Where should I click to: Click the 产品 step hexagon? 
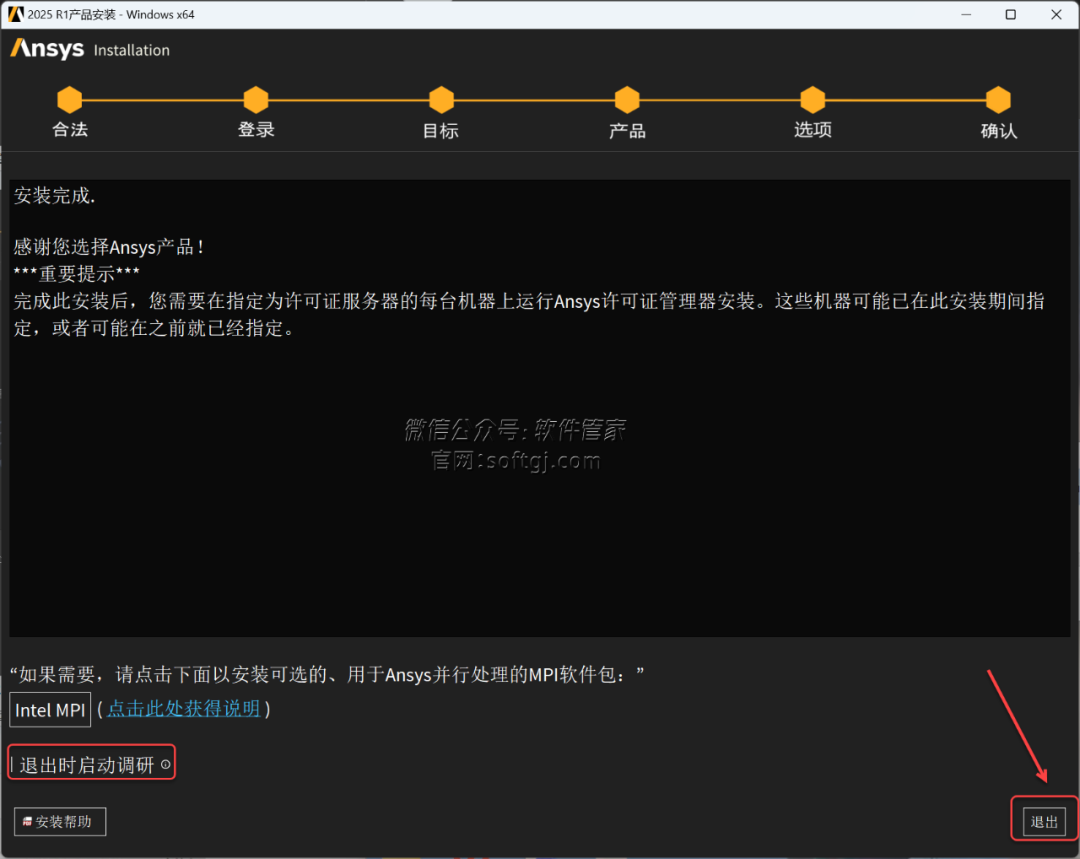coord(627,100)
